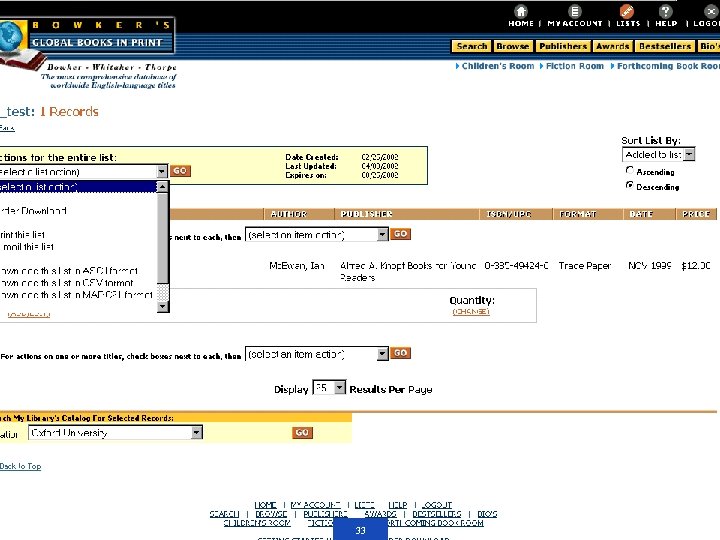Open the Publishers tab
This screenshot has height=540, width=720.
(563, 46)
